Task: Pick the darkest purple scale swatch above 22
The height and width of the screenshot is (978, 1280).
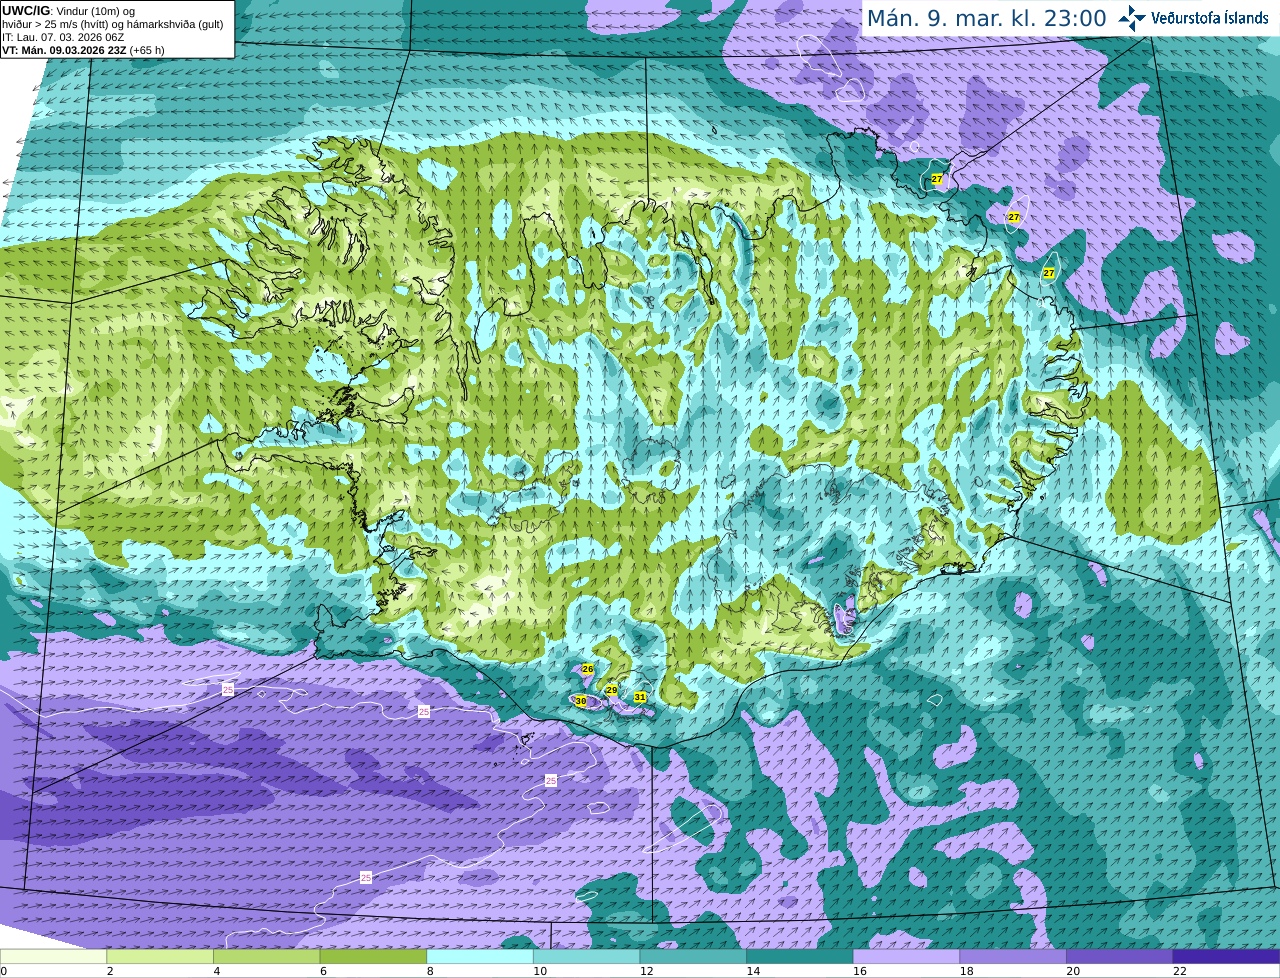Action: click(x=1226, y=956)
